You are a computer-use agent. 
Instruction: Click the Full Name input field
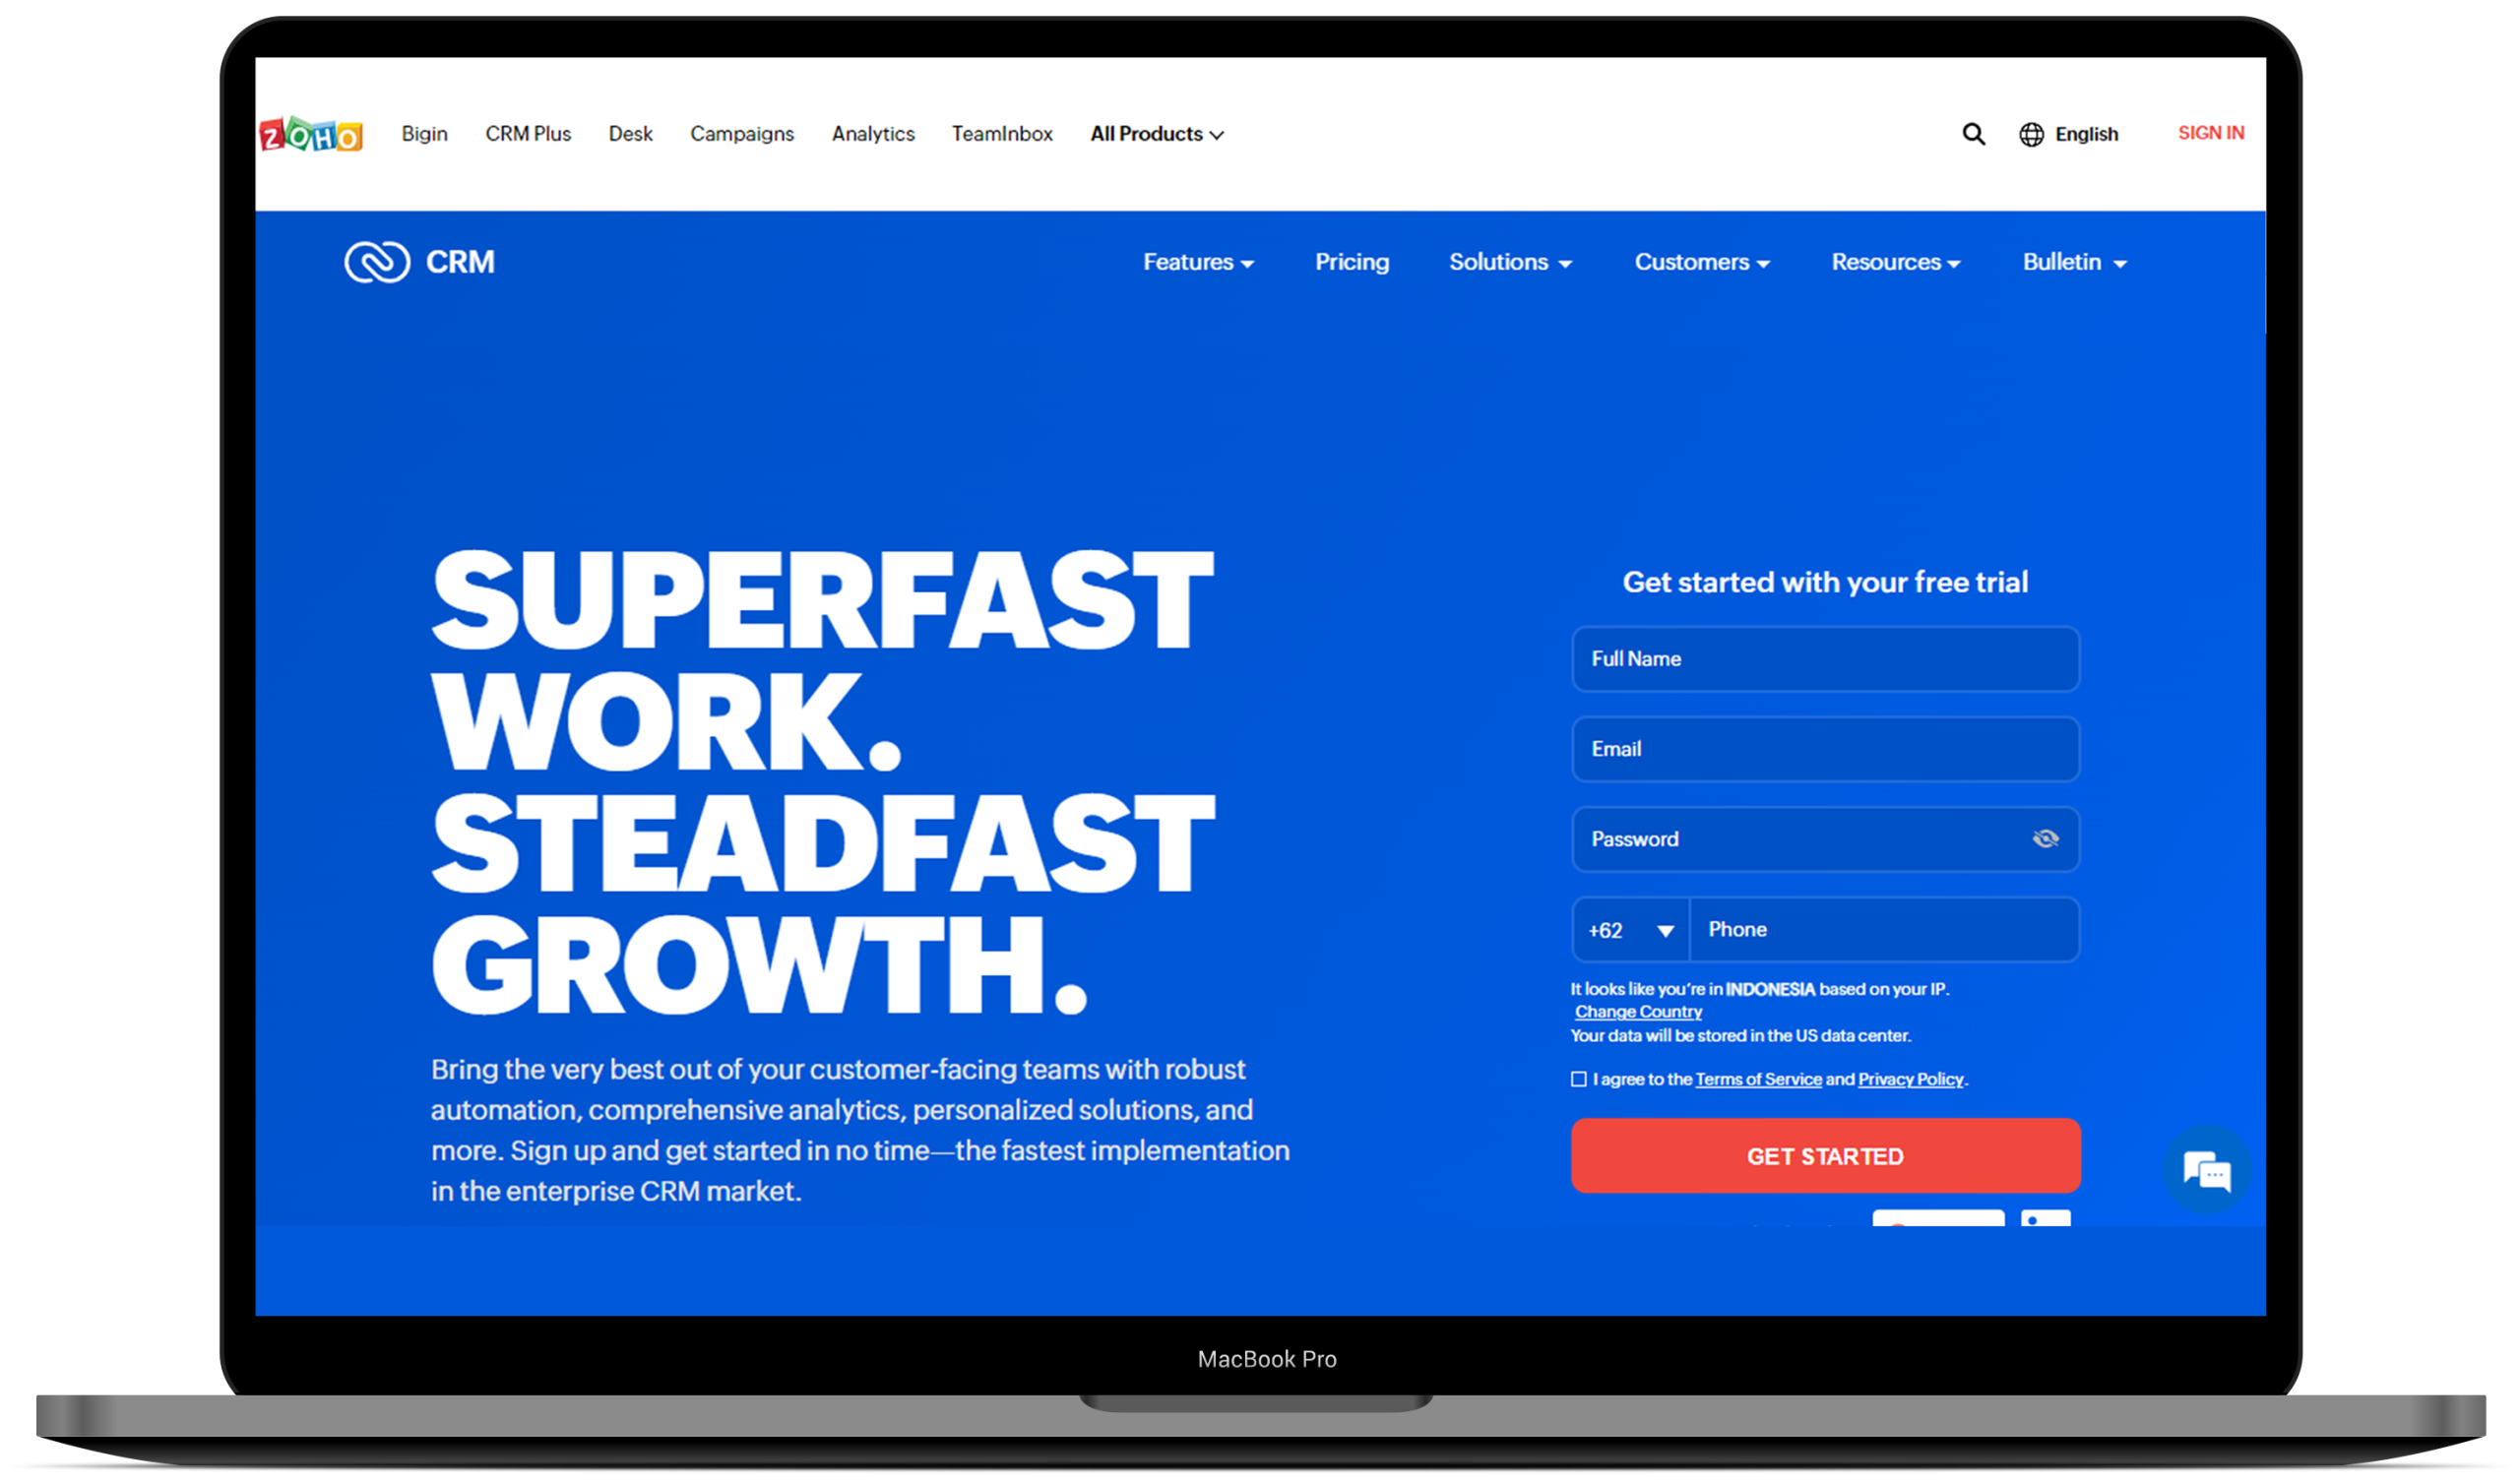click(1824, 659)
